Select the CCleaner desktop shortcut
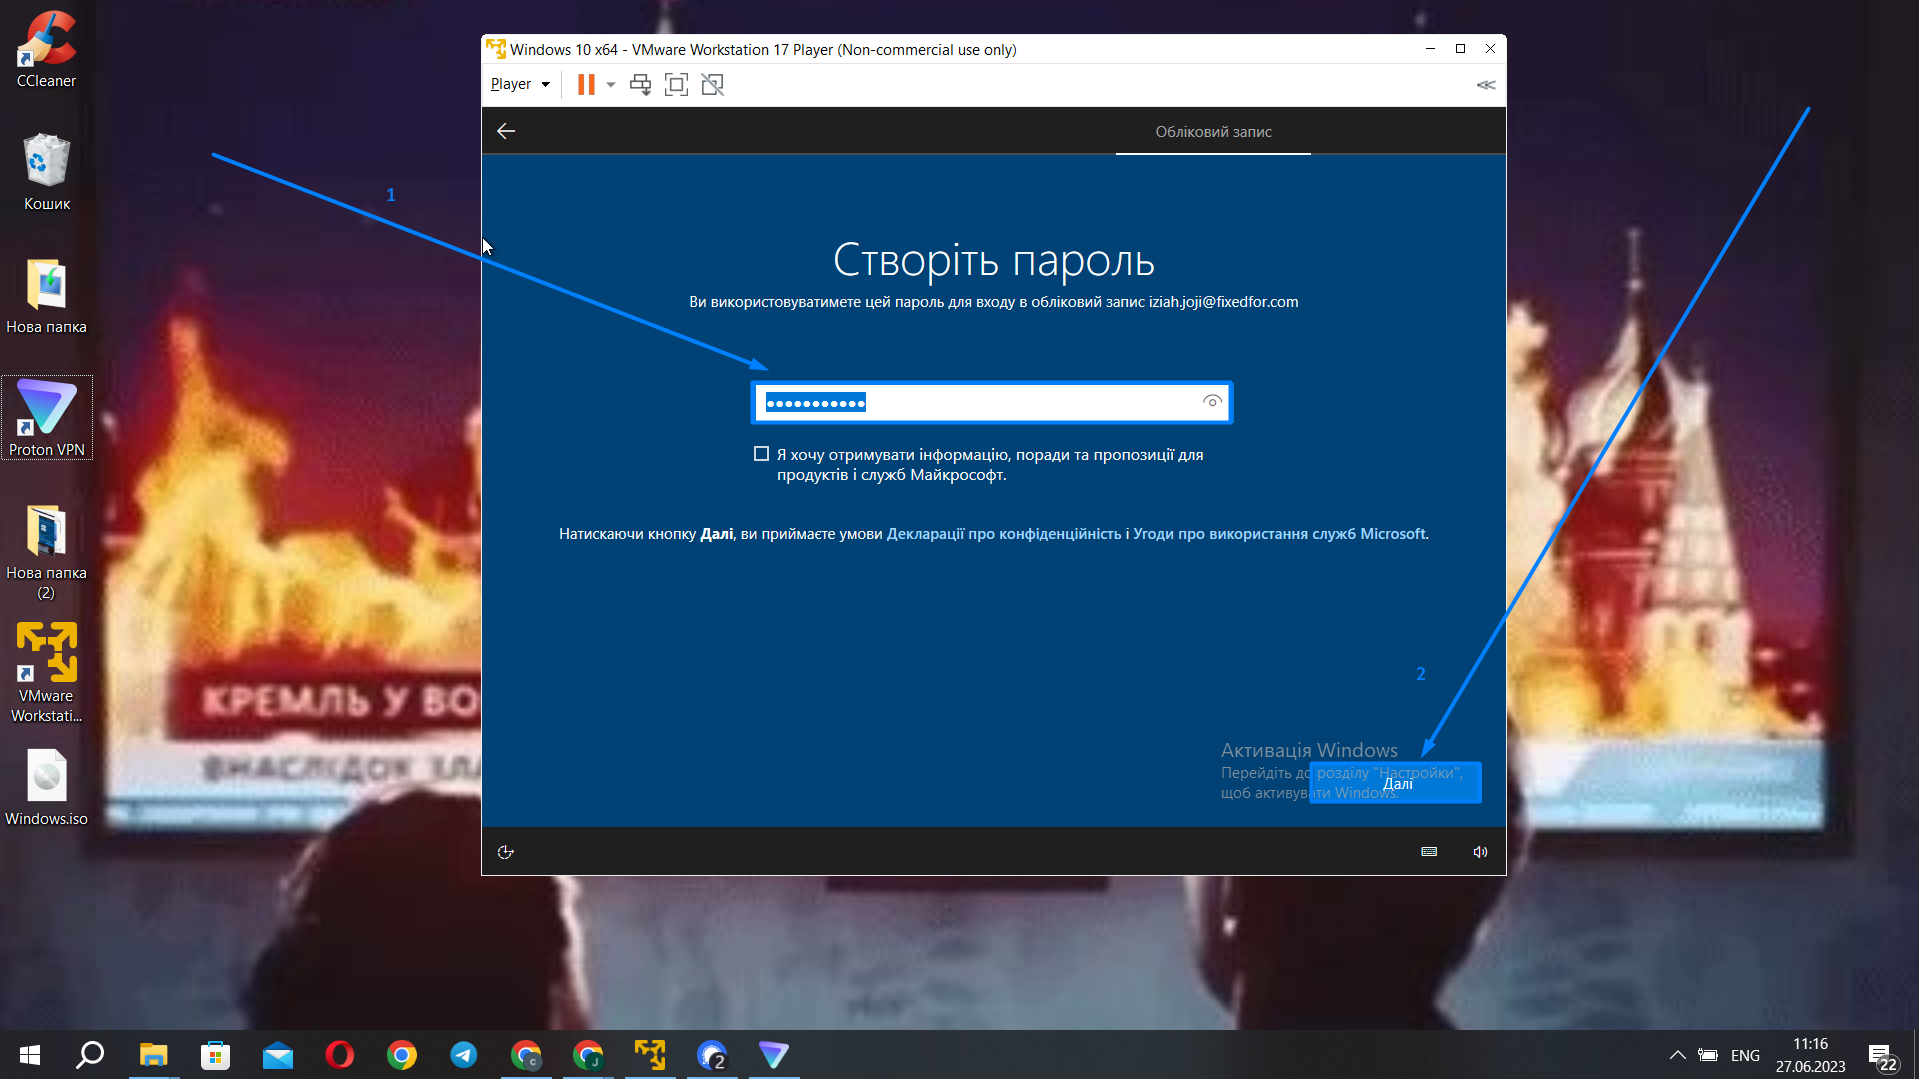The height and width of the screenshot is (1079, 1919). click(x=46, y=50)
